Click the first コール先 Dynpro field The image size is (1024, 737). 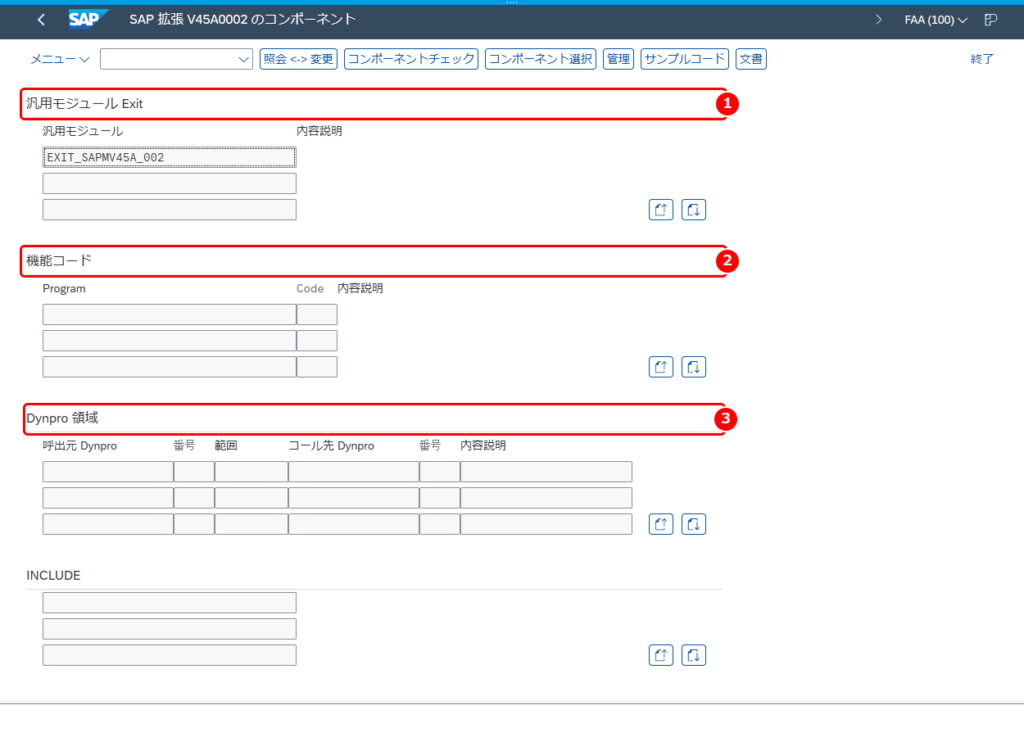click(353, 471)
